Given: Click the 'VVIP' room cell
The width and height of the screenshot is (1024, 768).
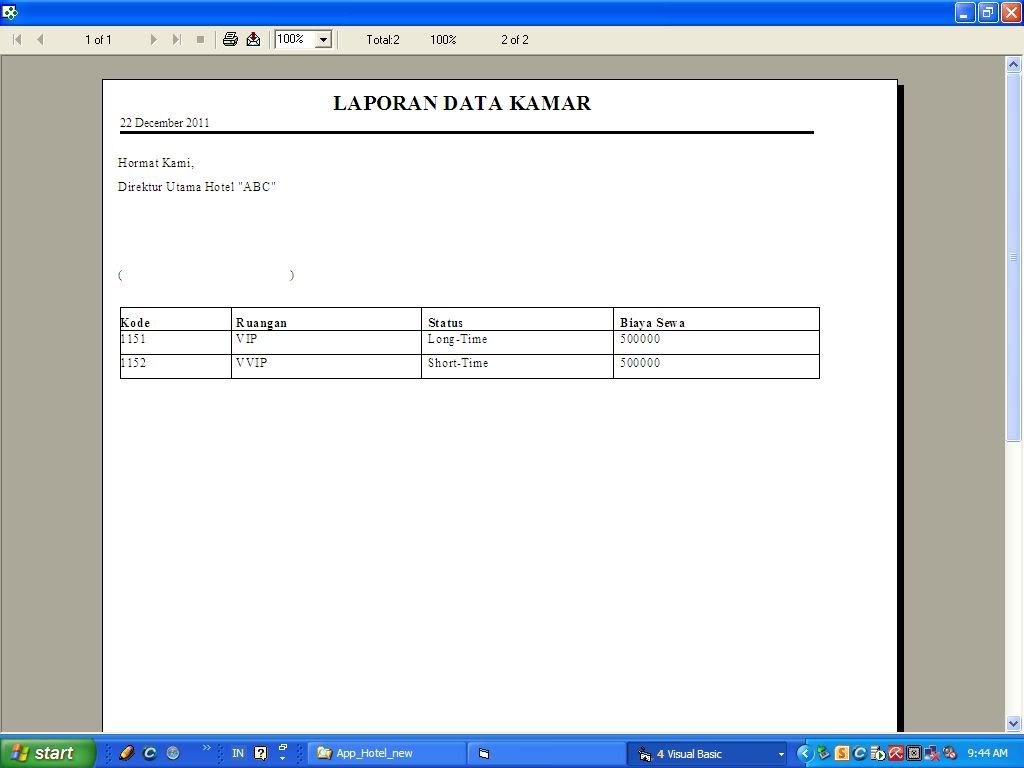Looking at the screenshot, I should click(x=327, y=364).
